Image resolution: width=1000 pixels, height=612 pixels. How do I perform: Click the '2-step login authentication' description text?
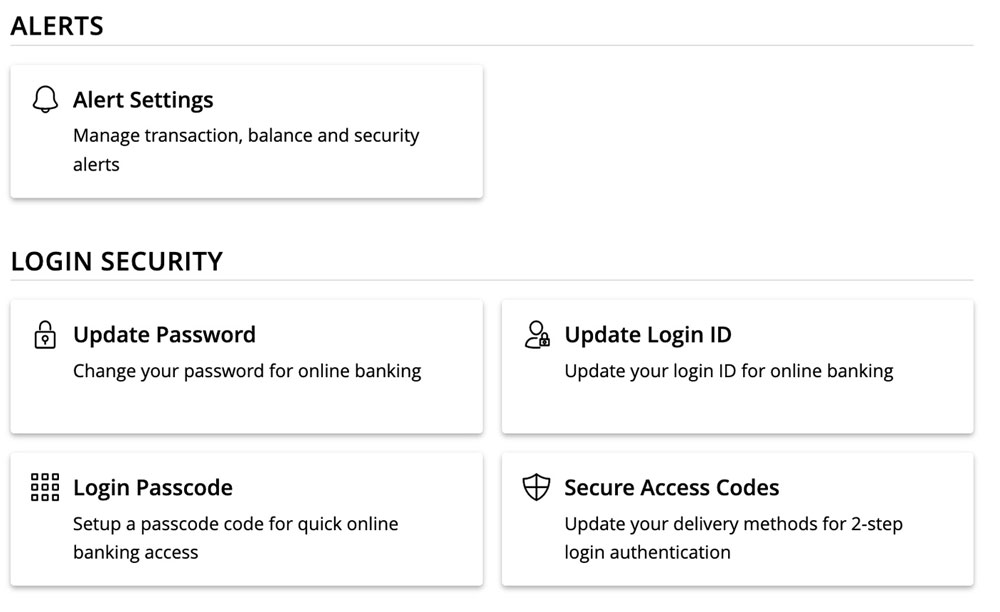tap(733, 538)
